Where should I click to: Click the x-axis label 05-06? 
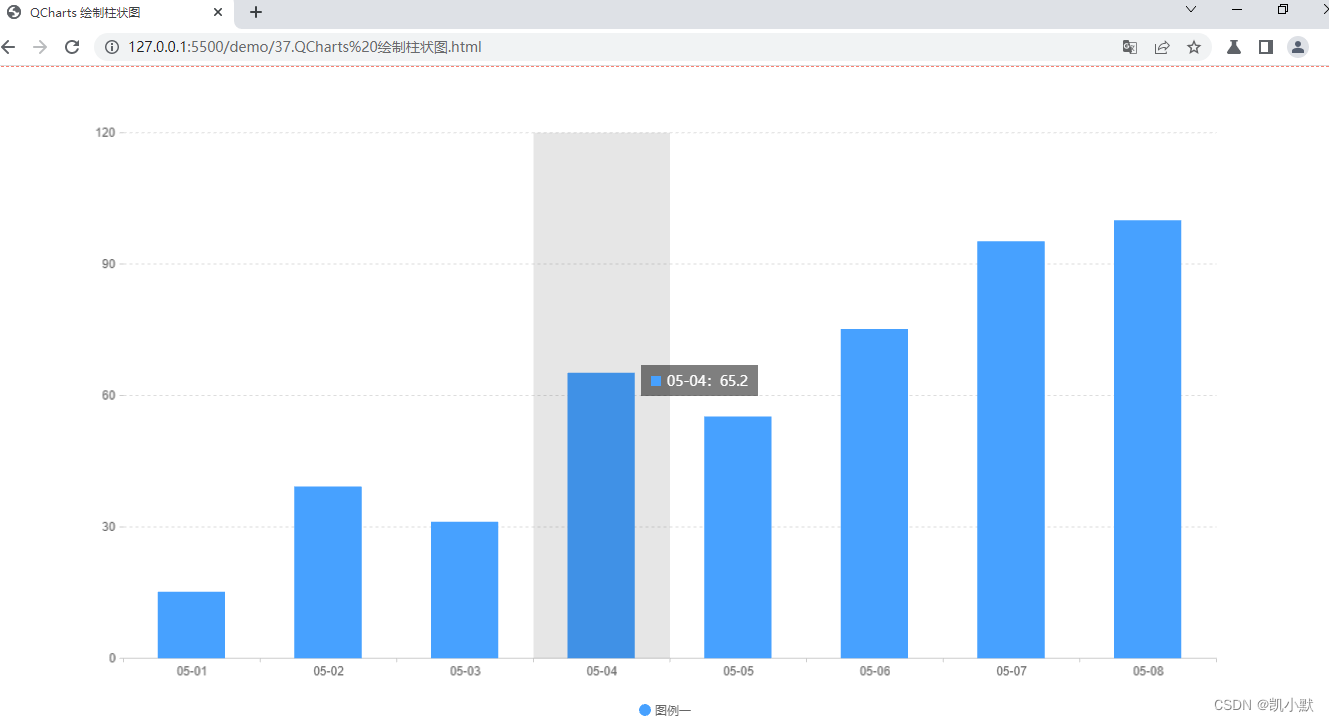point(875,671)
